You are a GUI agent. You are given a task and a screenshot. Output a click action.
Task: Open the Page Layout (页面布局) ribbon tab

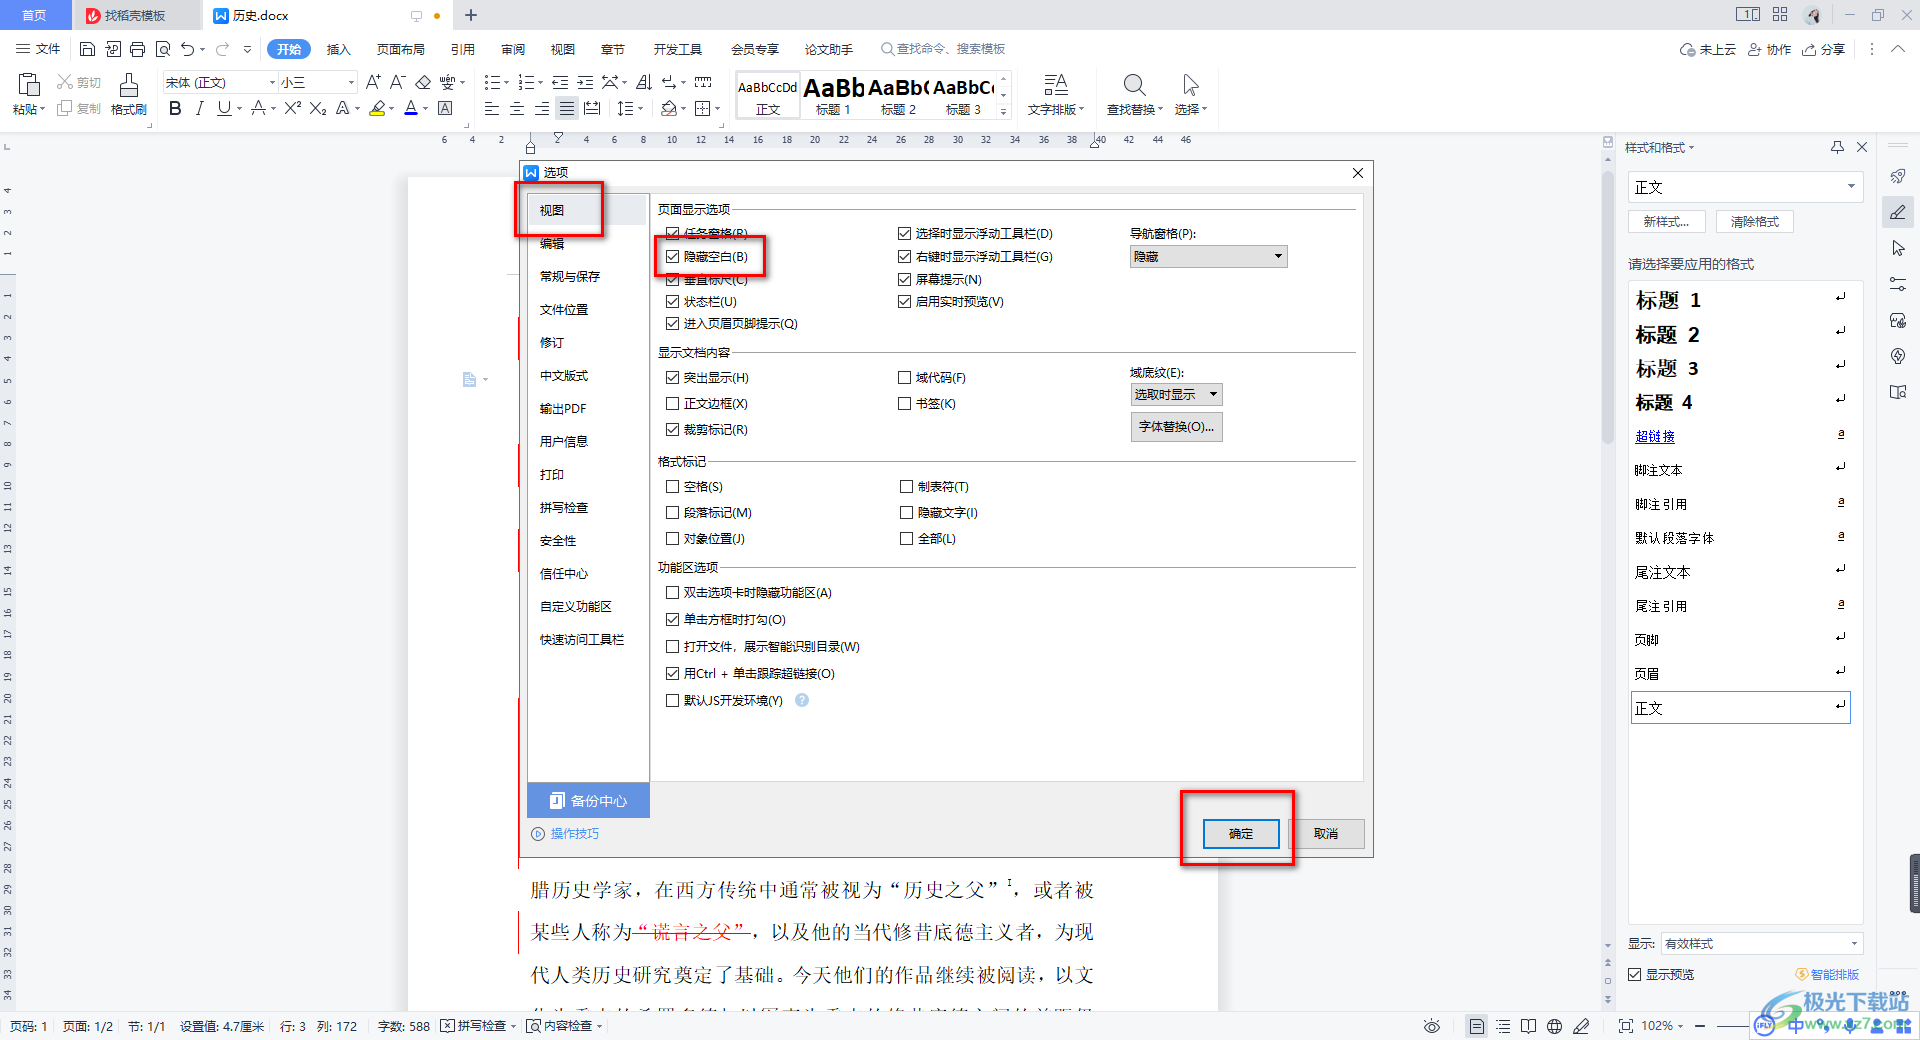[x=400, y=49]
